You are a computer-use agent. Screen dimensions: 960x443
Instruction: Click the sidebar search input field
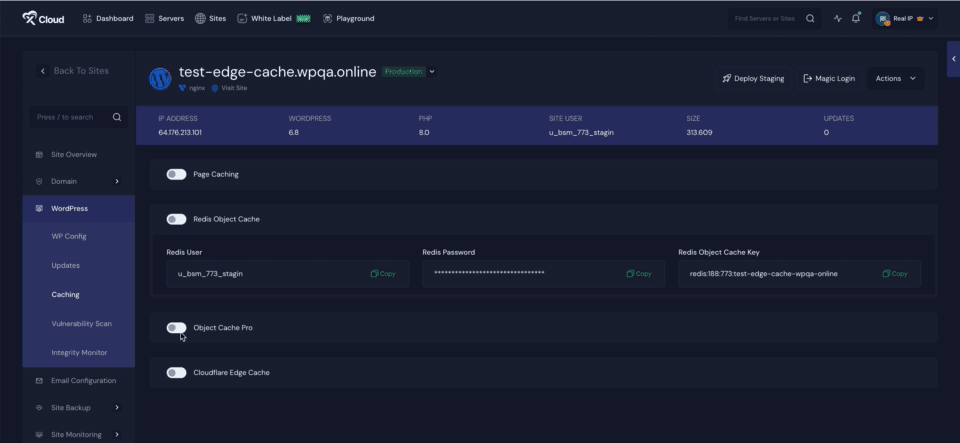tap(70, 117)
